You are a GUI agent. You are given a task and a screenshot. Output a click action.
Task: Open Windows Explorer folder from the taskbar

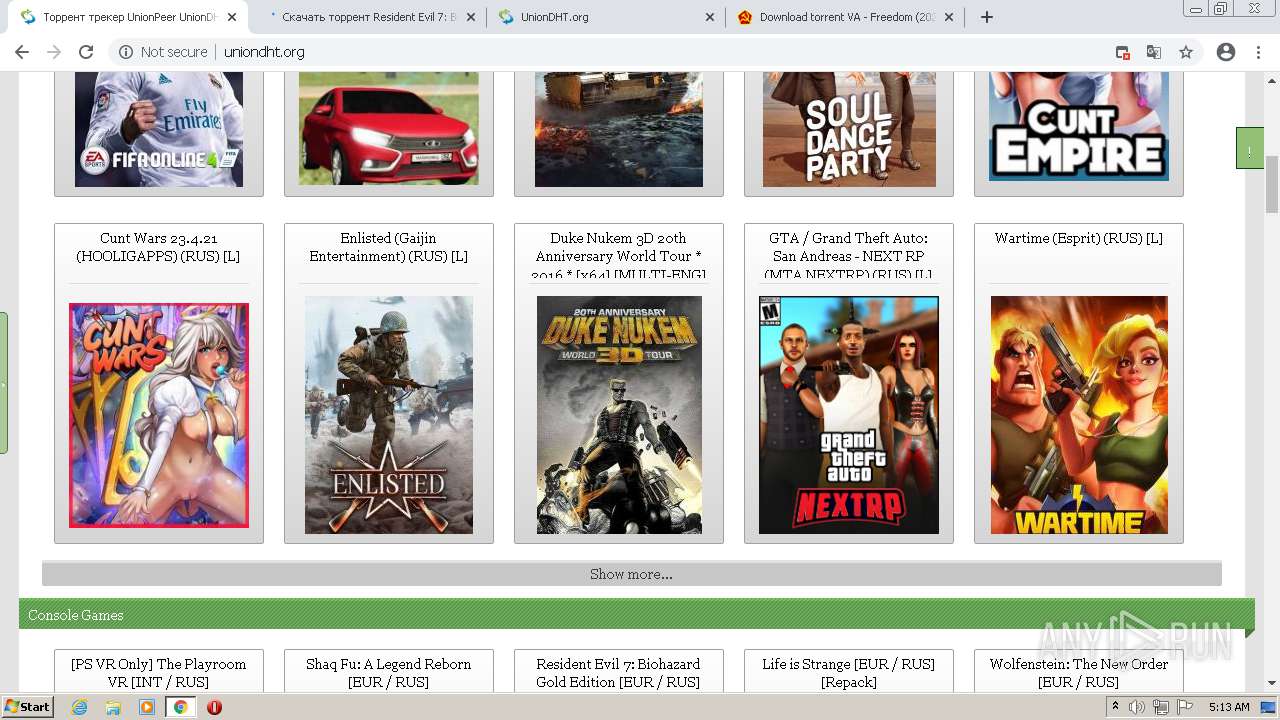113,707
